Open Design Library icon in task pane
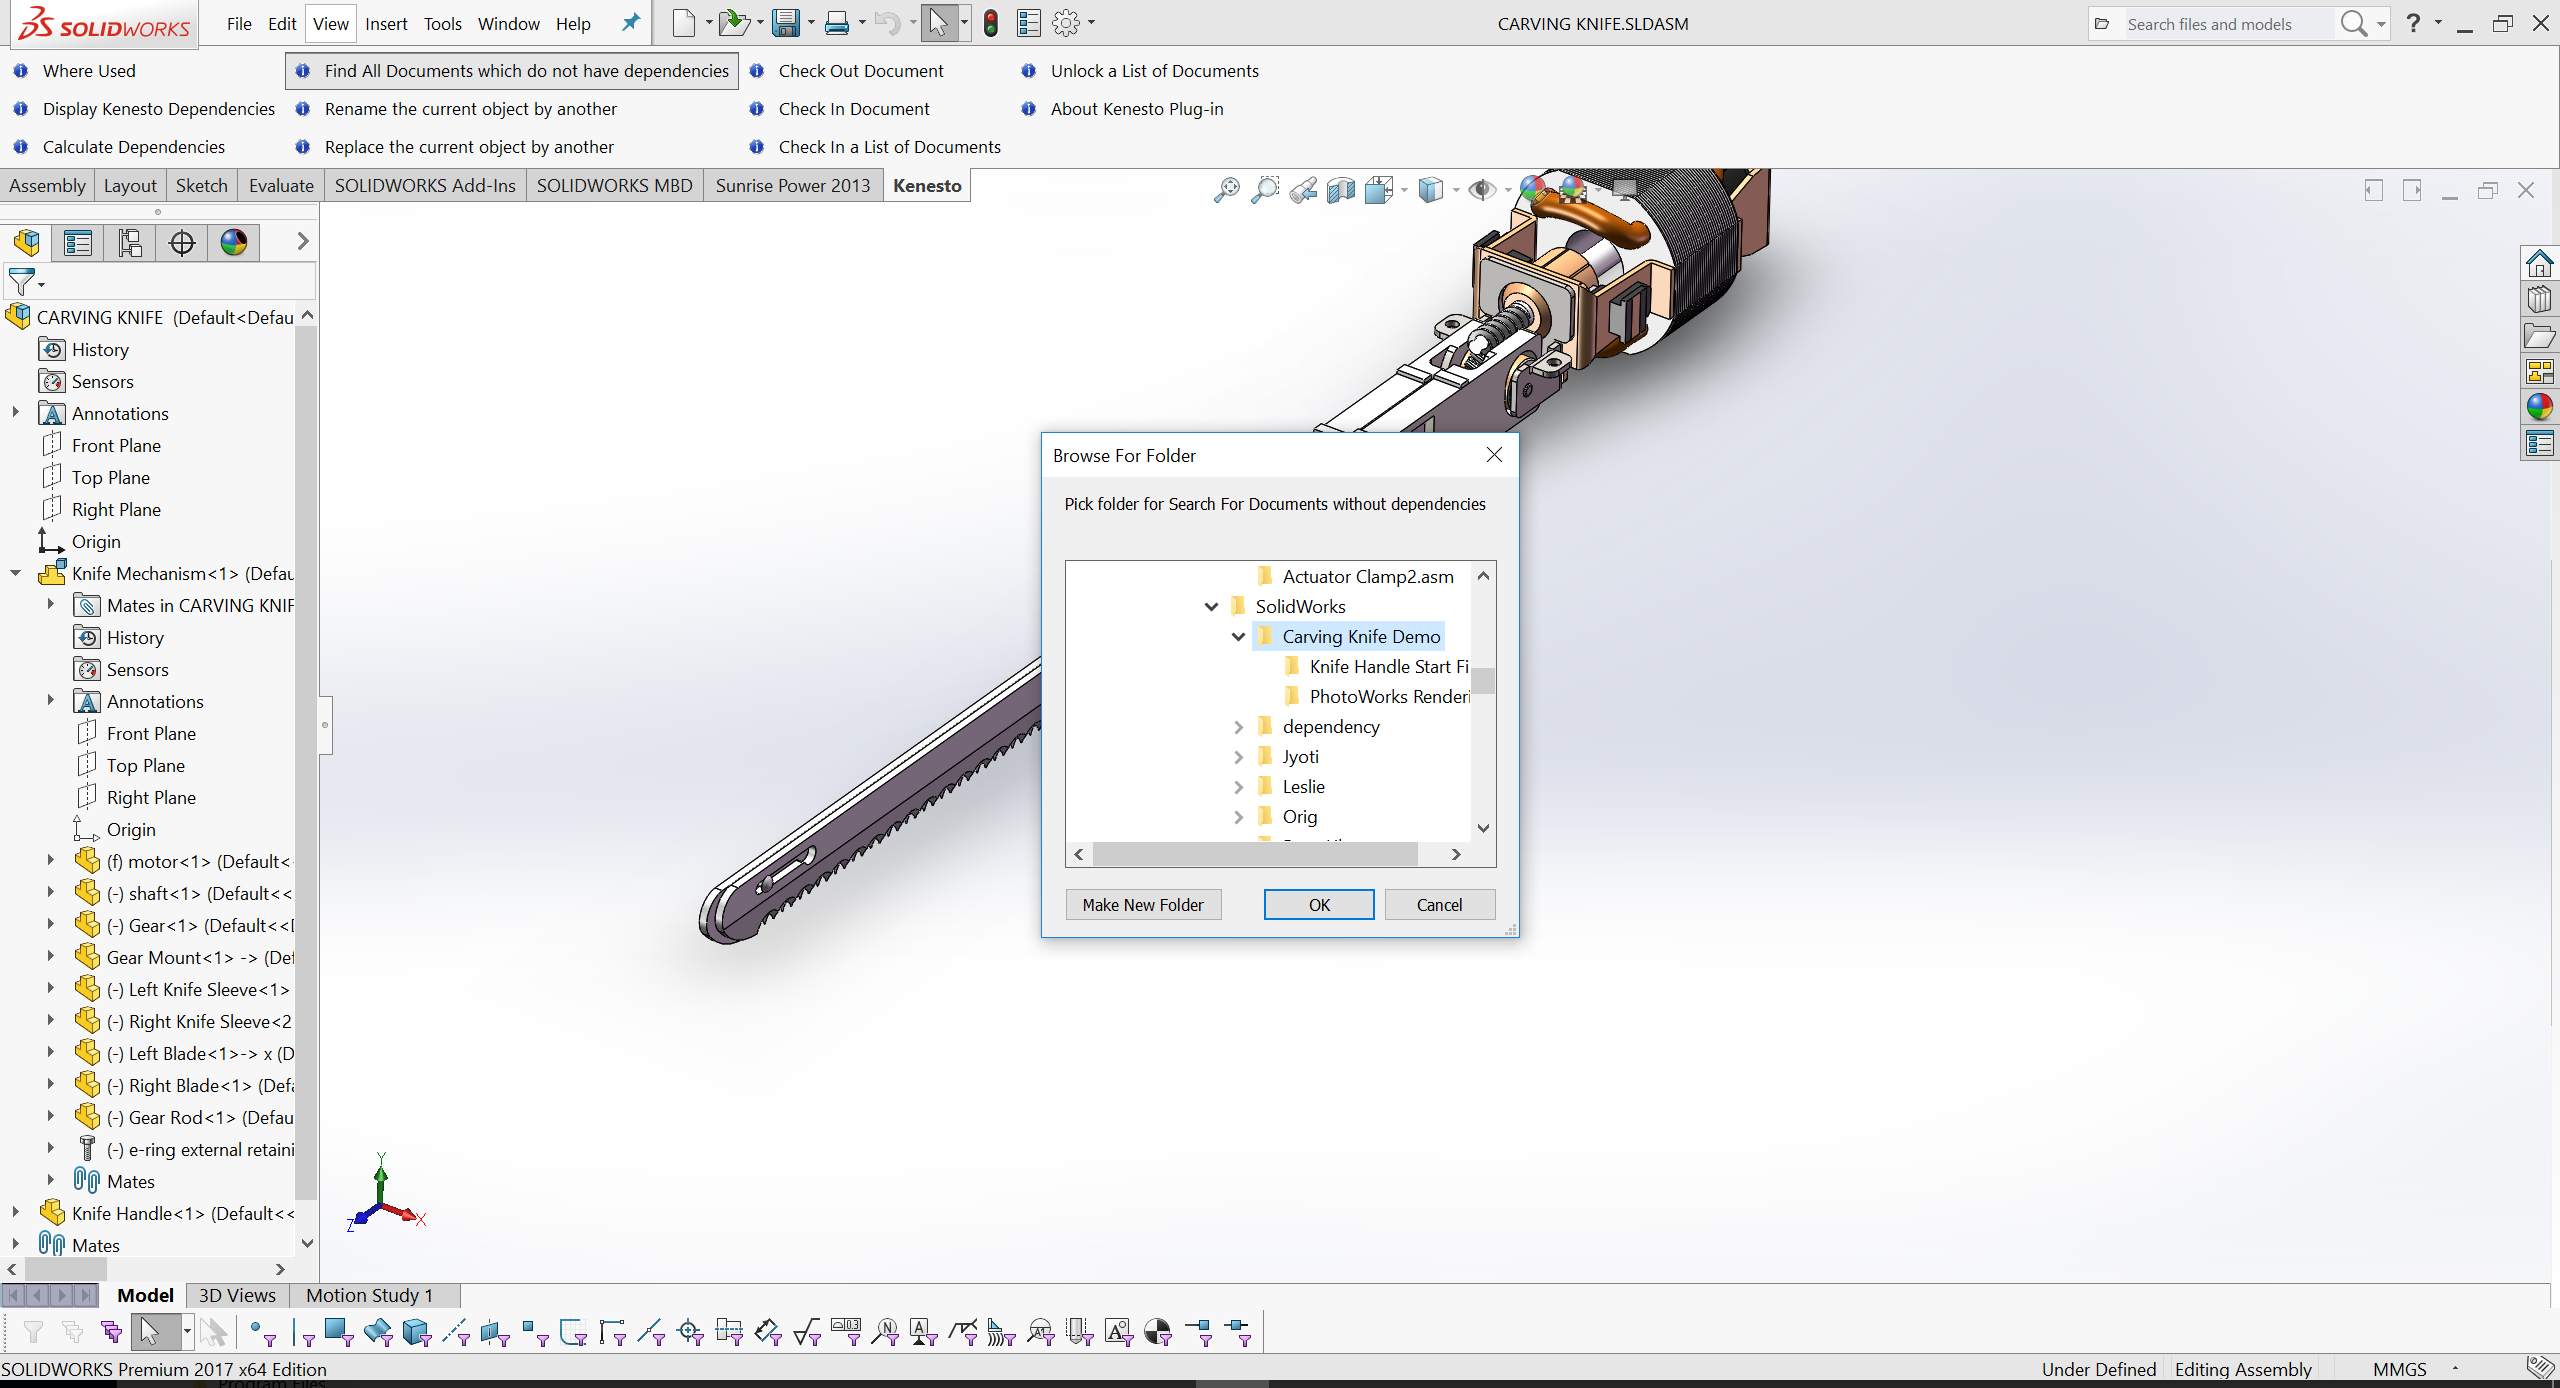This screenshot has height=1388, width=2560. [x=2539, y=299]
